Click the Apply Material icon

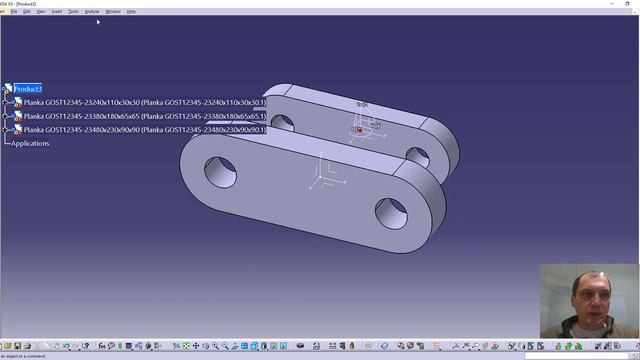click(384, 346)
